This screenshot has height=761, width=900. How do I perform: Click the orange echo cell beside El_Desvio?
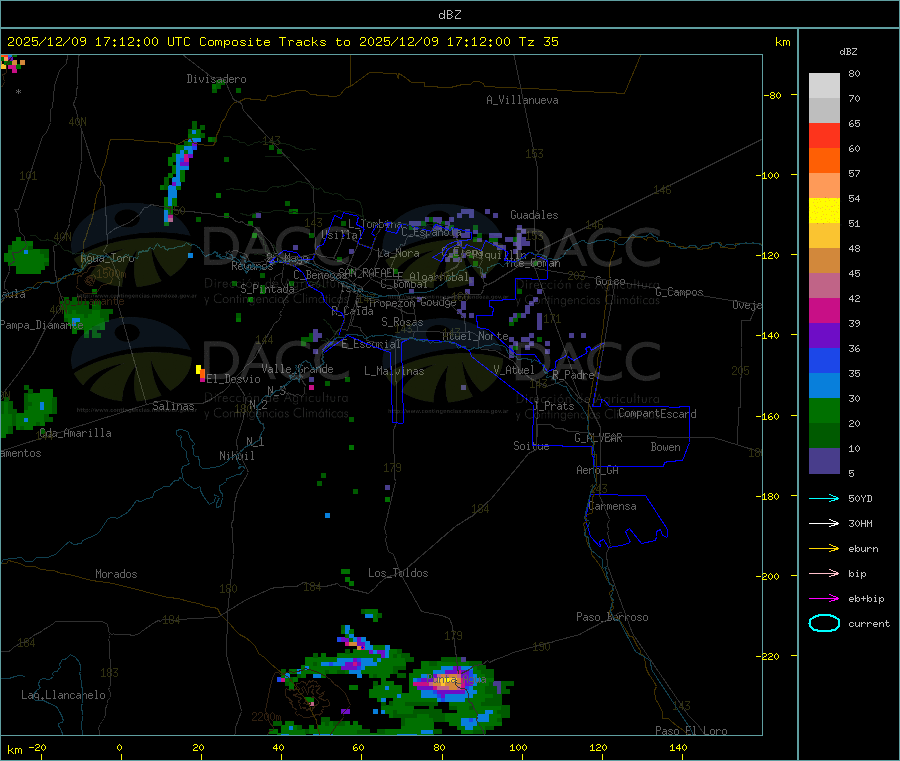201,374
